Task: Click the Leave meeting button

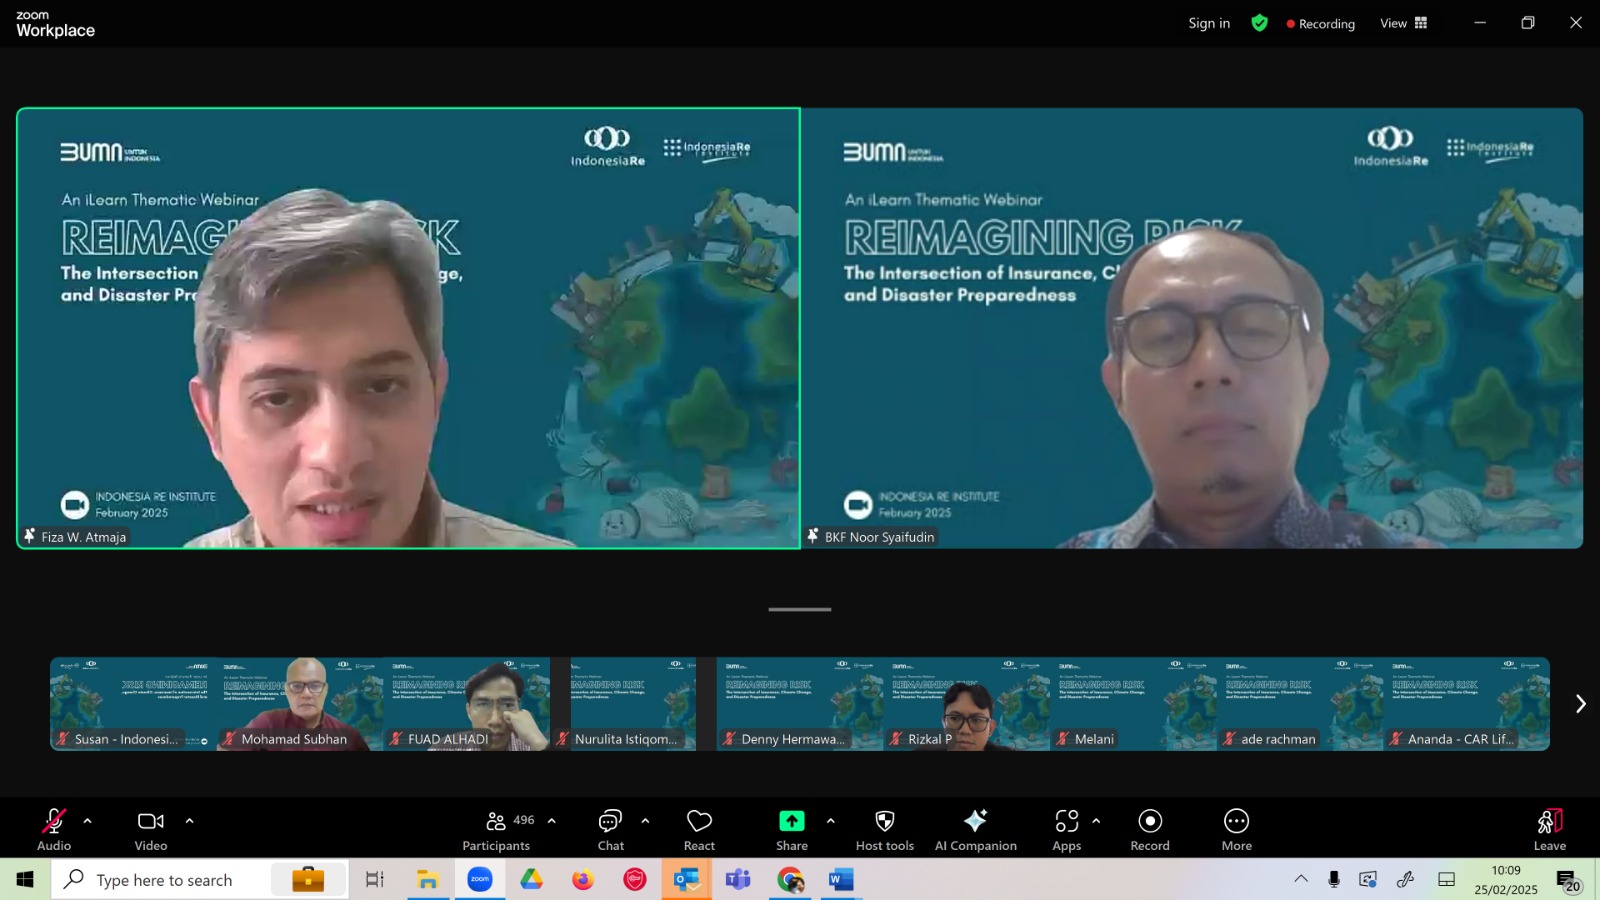Action: pos(1550,829)
